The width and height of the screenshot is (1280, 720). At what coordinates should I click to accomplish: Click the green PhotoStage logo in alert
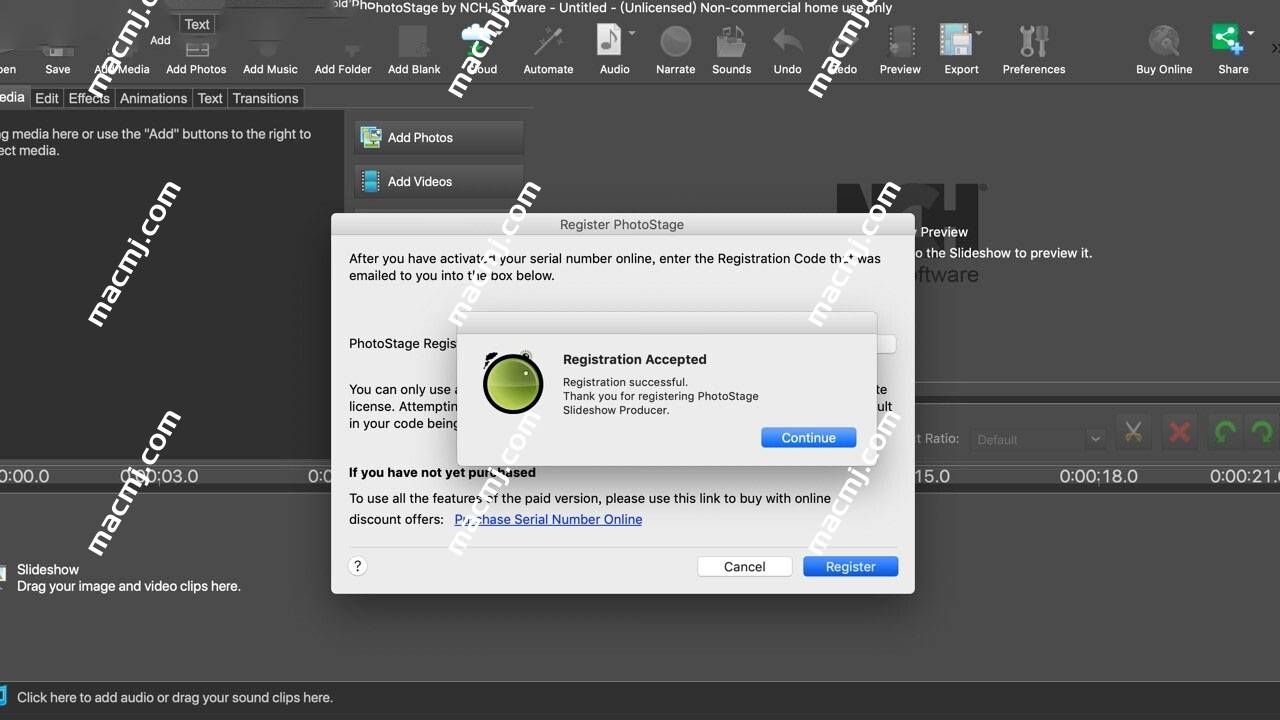click(x=513, y=383)
